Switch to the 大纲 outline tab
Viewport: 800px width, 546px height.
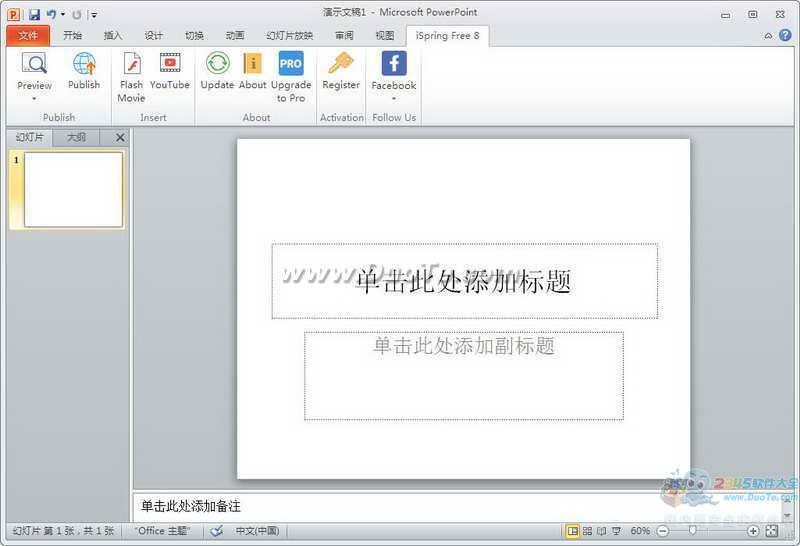(x=76, y=137)
